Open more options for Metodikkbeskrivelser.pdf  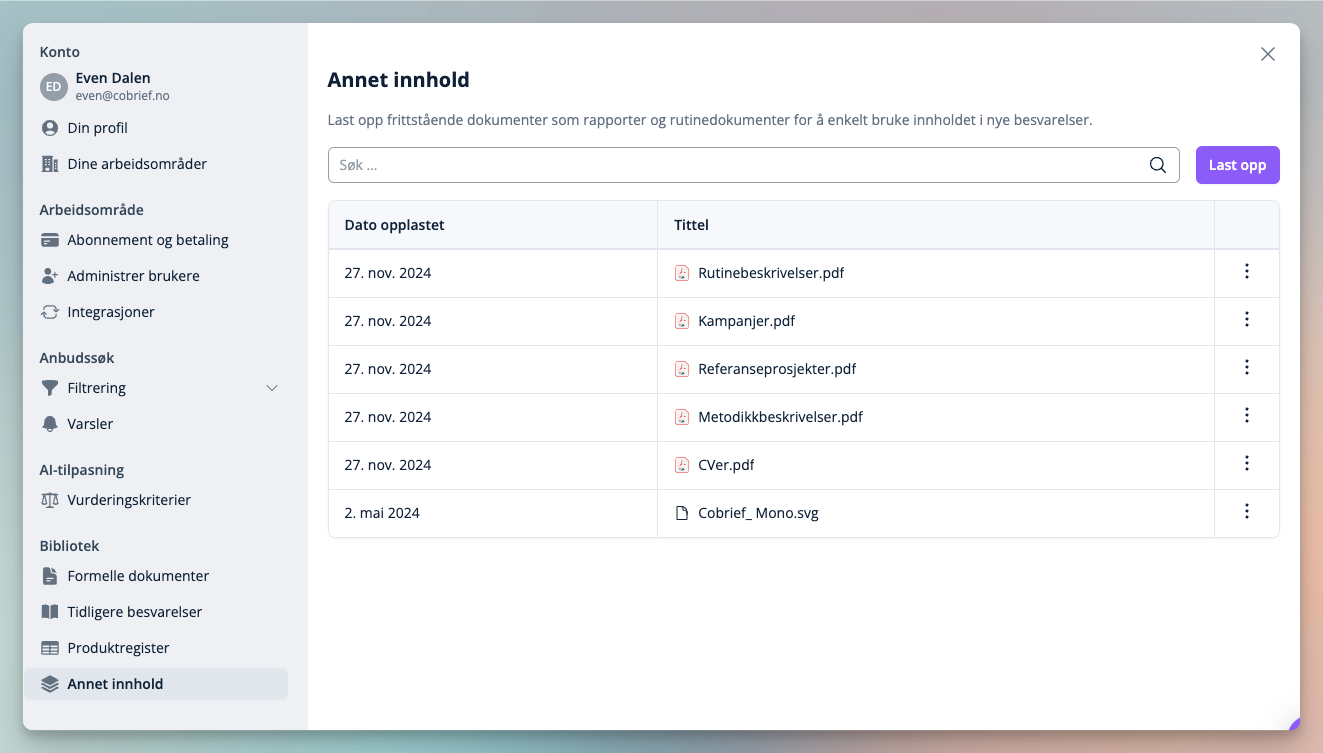(1246, 416)
